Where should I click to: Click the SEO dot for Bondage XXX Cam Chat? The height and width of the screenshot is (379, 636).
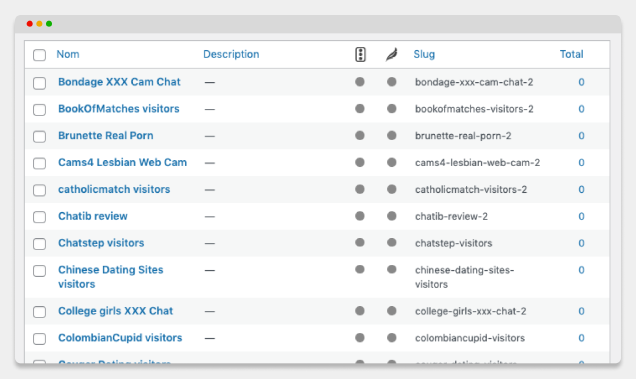(x=360, y=82)
